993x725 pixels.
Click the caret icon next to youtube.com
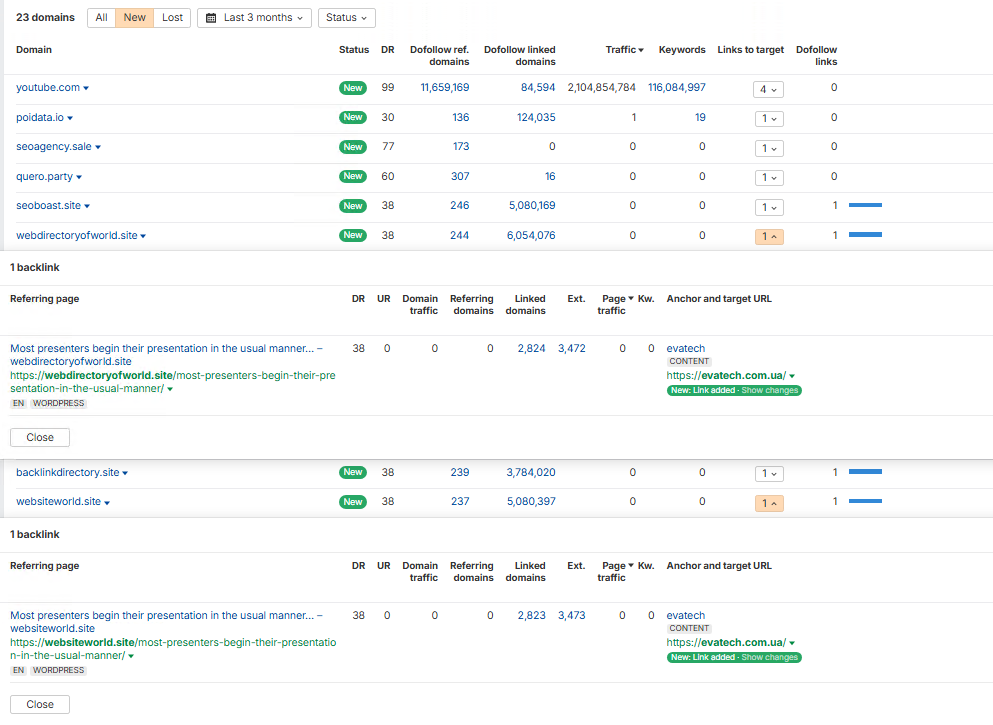86,88
